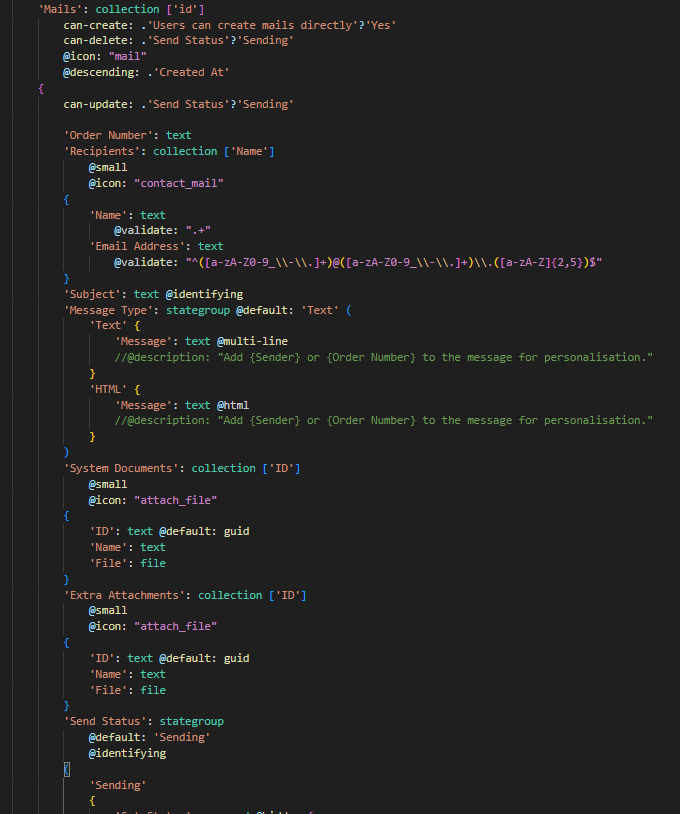
Task: Click the @html annotation
Action: point(233,405)
